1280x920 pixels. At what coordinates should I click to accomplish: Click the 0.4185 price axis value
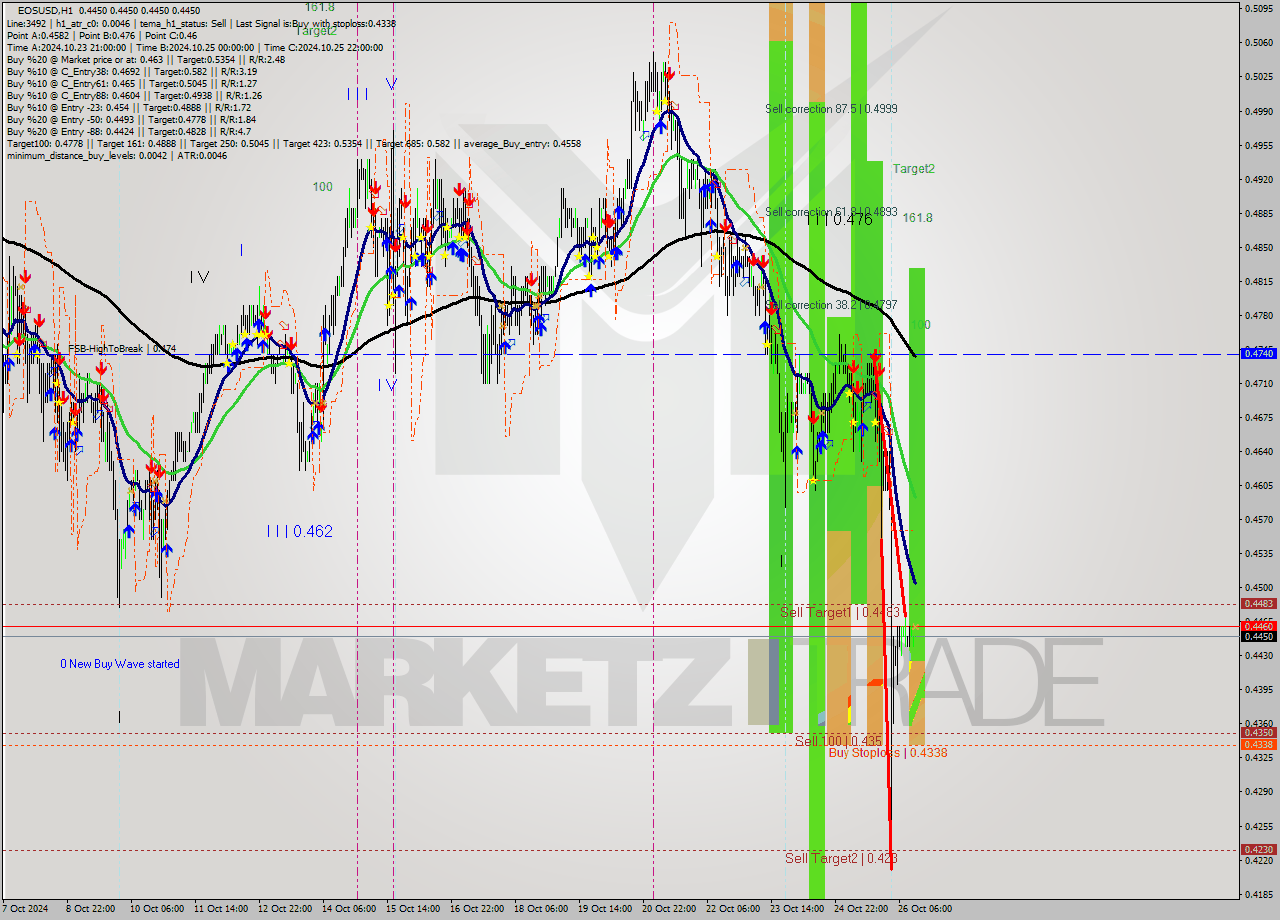(x=1258, y=893)
